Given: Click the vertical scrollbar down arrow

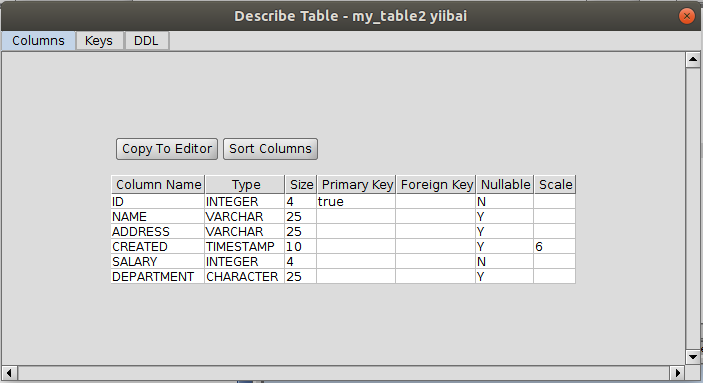Looking at the screenshot, I should [693, 357].
